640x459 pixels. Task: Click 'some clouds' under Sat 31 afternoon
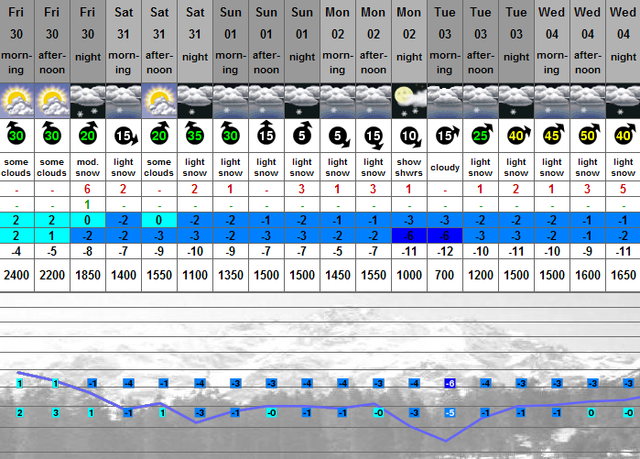[159, 168]
